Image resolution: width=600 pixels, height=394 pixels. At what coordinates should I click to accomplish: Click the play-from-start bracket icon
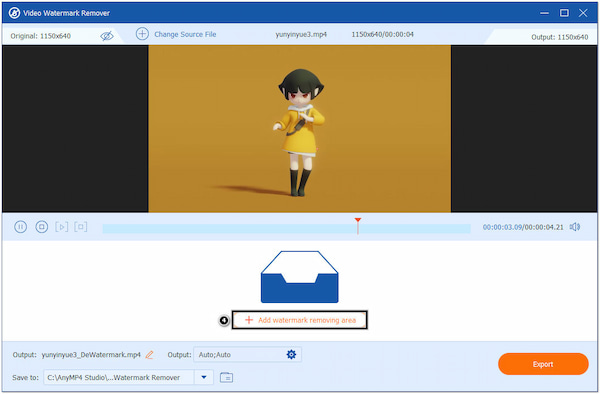tap(62, 227)
